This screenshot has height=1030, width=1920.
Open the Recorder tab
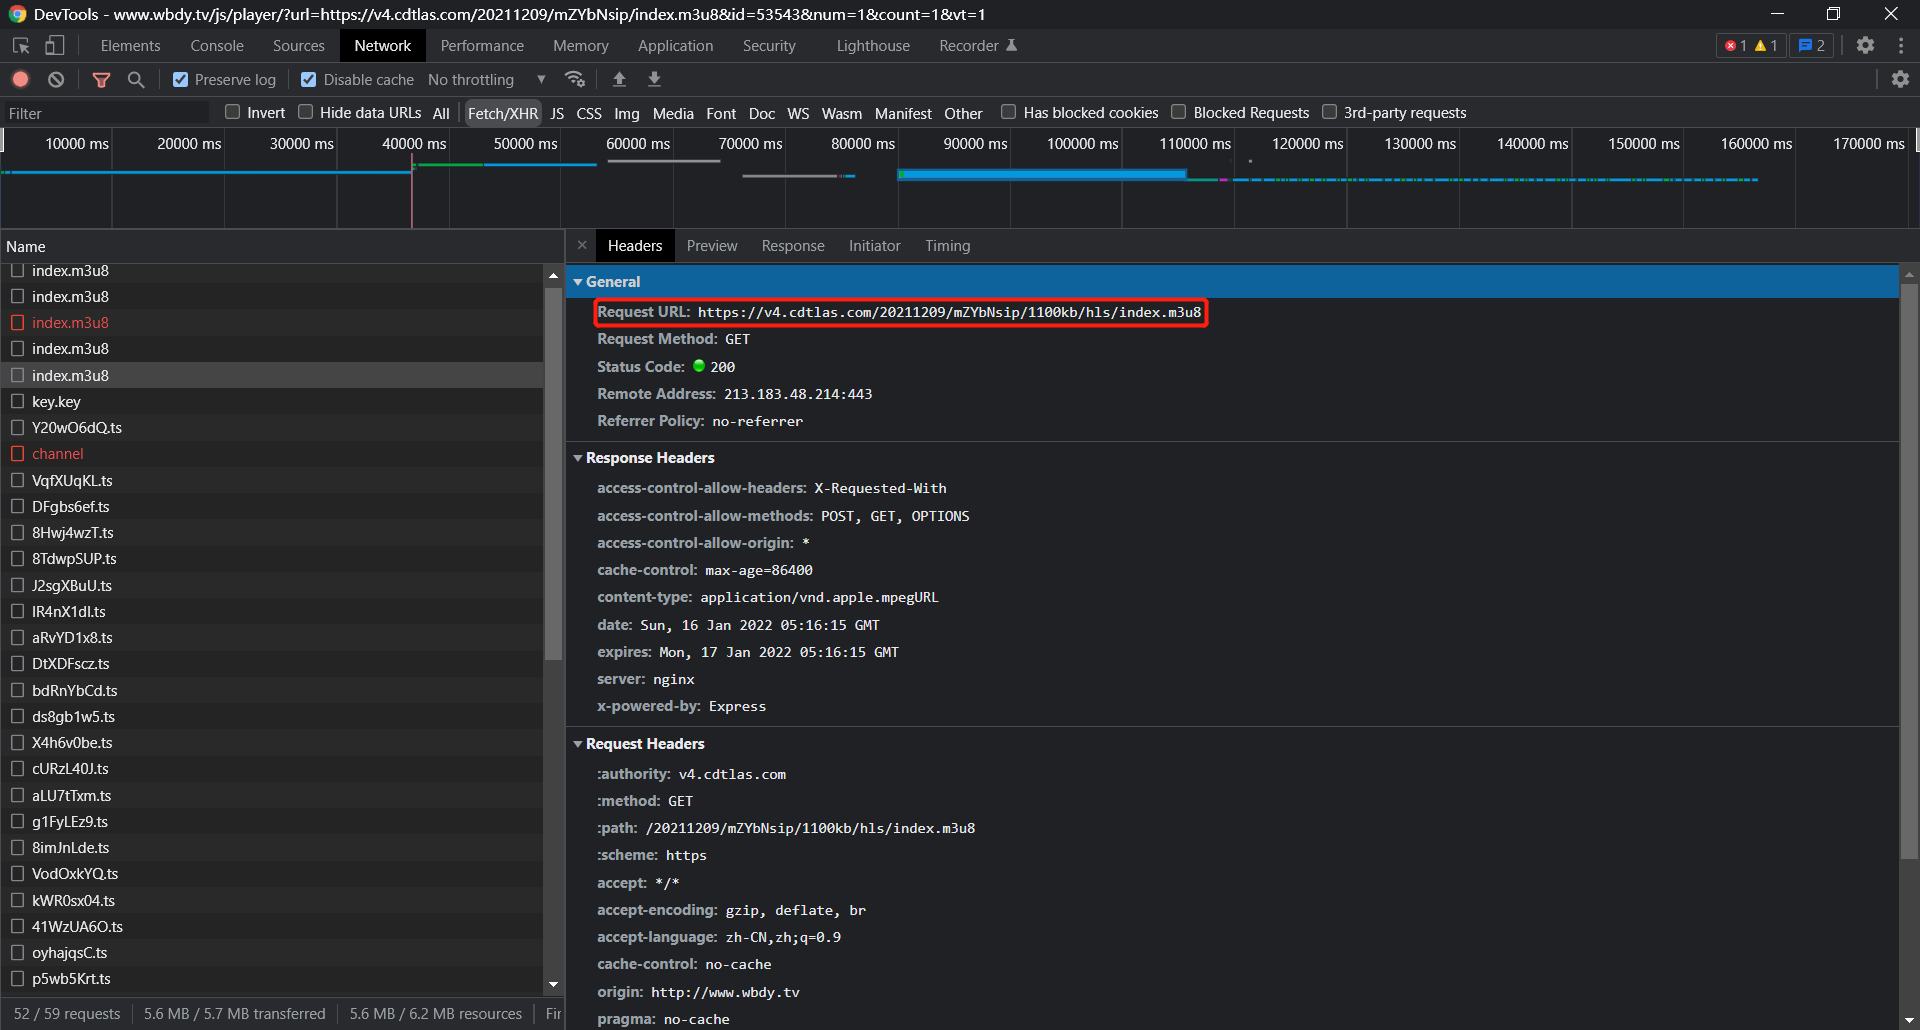(x=977, y=46)
